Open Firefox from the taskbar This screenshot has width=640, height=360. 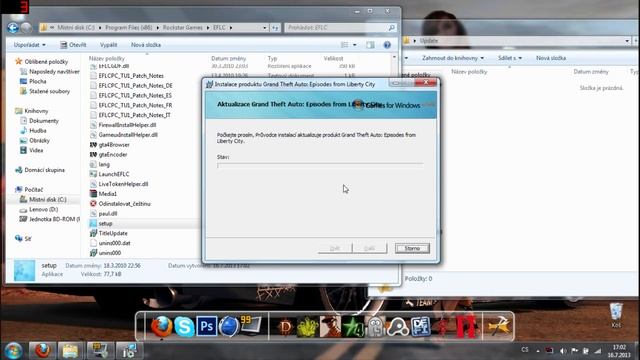(x=42, y=351)
